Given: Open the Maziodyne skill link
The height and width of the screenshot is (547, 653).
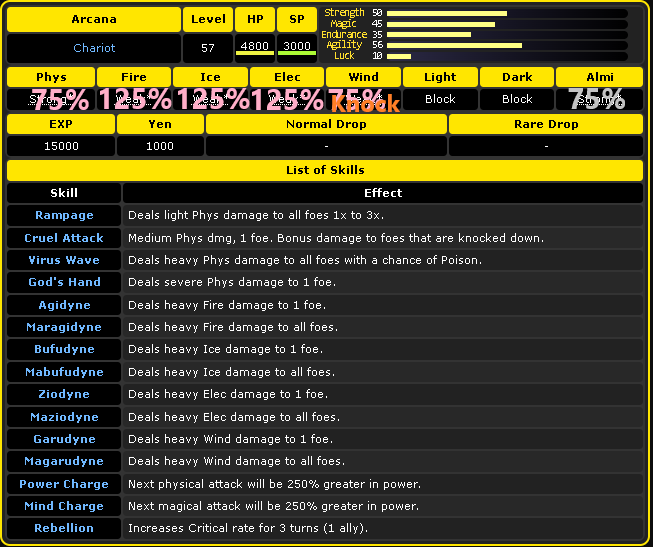Looking at the screenshot, I should (64, 417).
